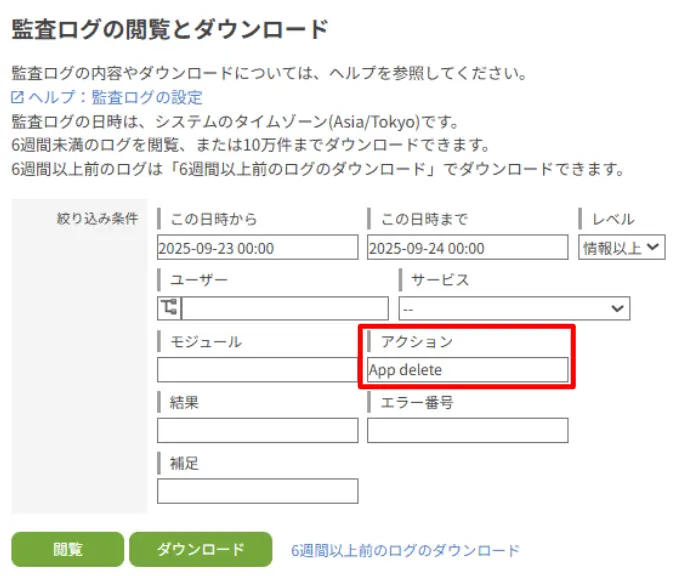
Task: Open the サービス dropdown list
Action: pyautogui.click(x=514, y=308)
